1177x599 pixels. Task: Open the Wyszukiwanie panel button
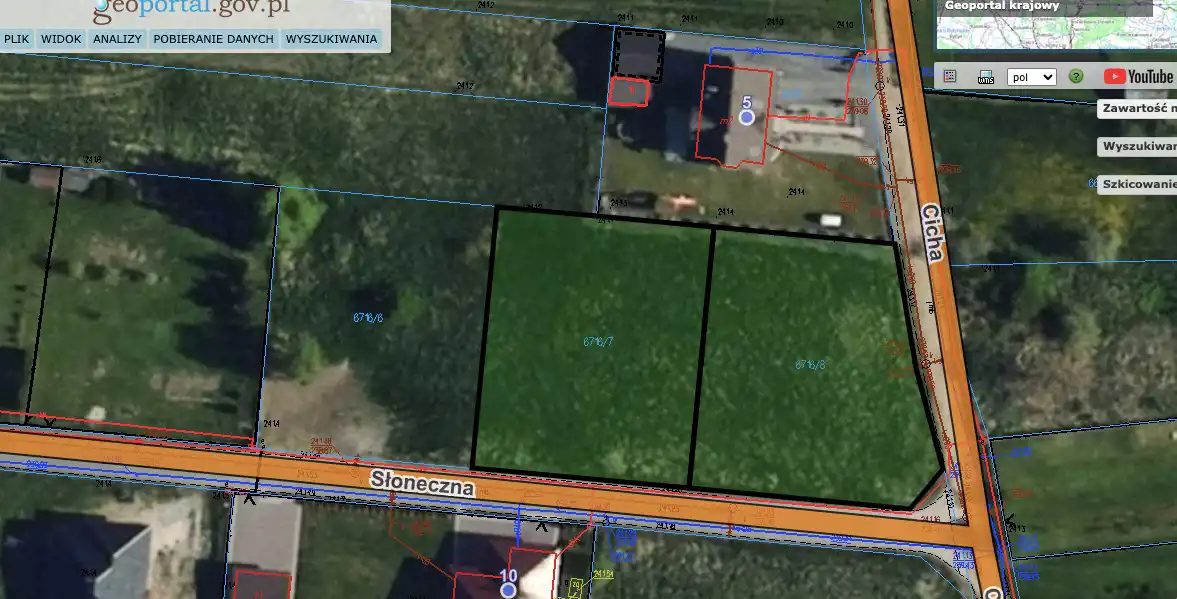(x=1137, y=146)
